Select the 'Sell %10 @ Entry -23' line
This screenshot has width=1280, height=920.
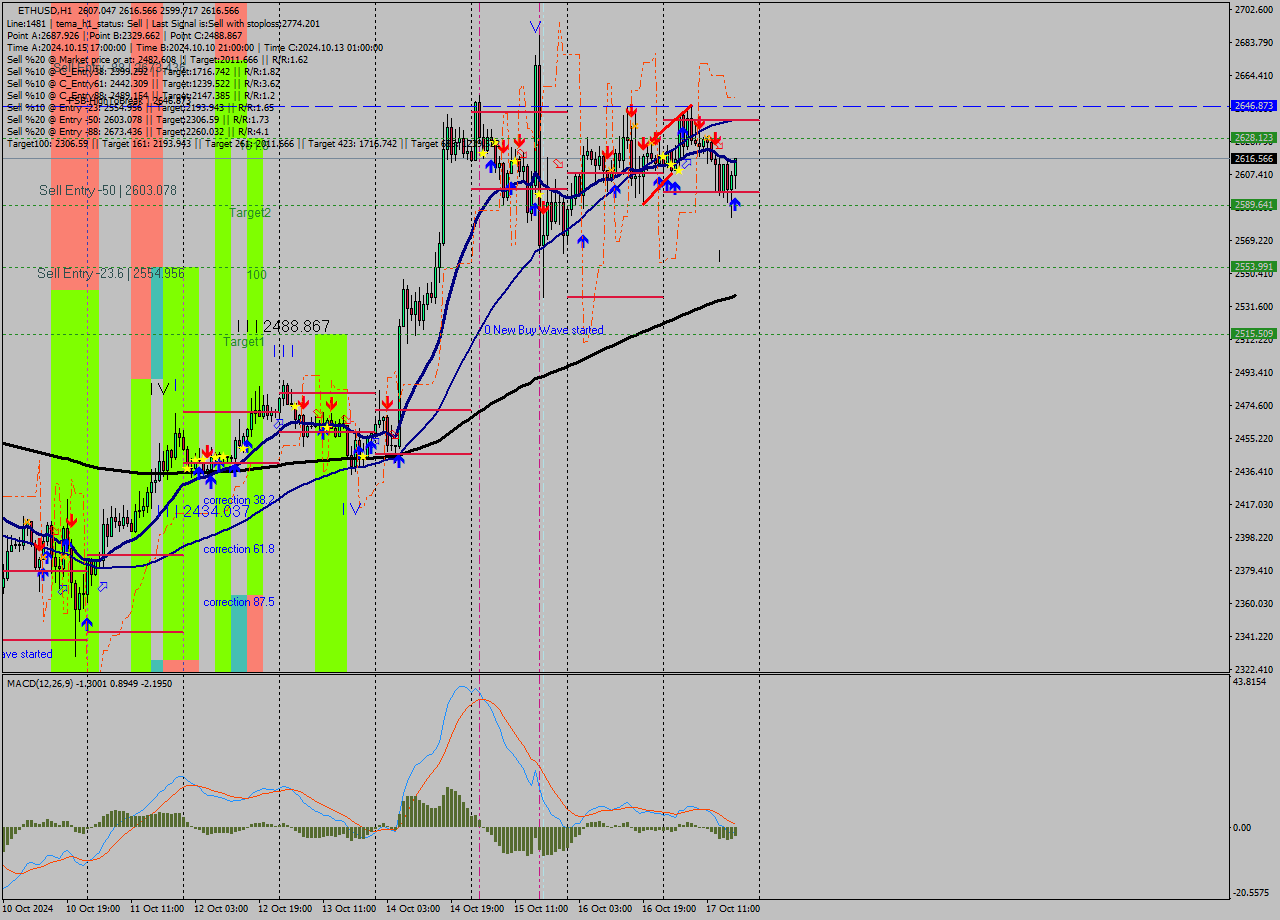point(140,107)
